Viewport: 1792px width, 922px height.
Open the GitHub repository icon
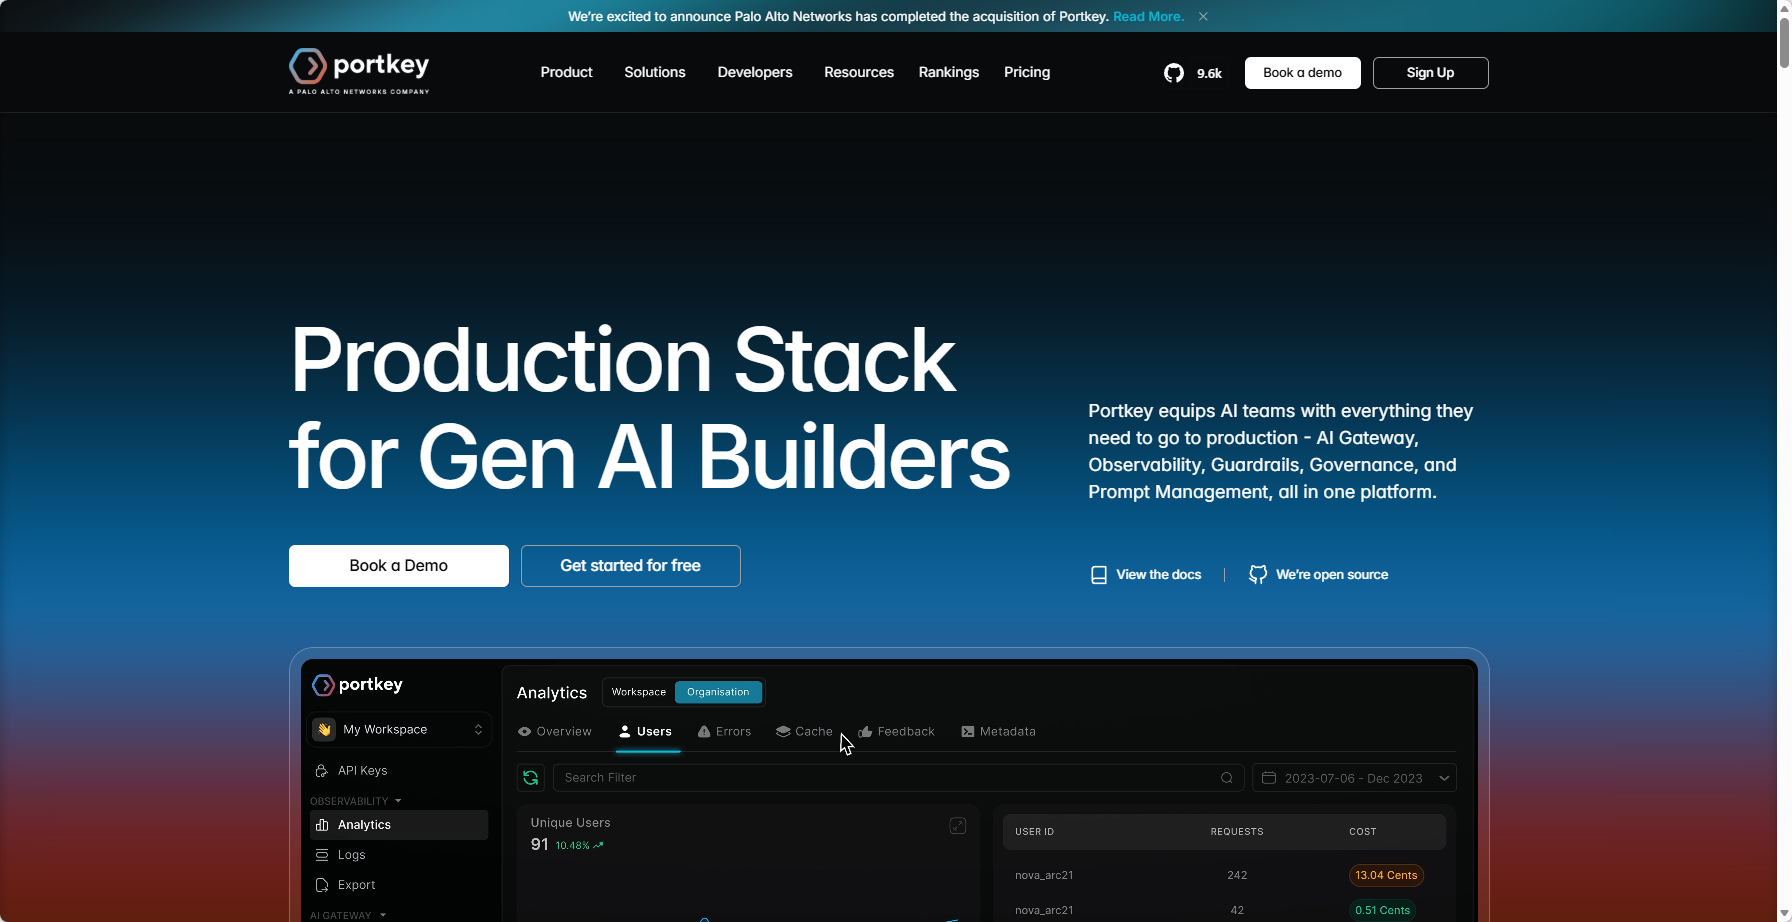pyautogui.click(x=1174, y=73)
